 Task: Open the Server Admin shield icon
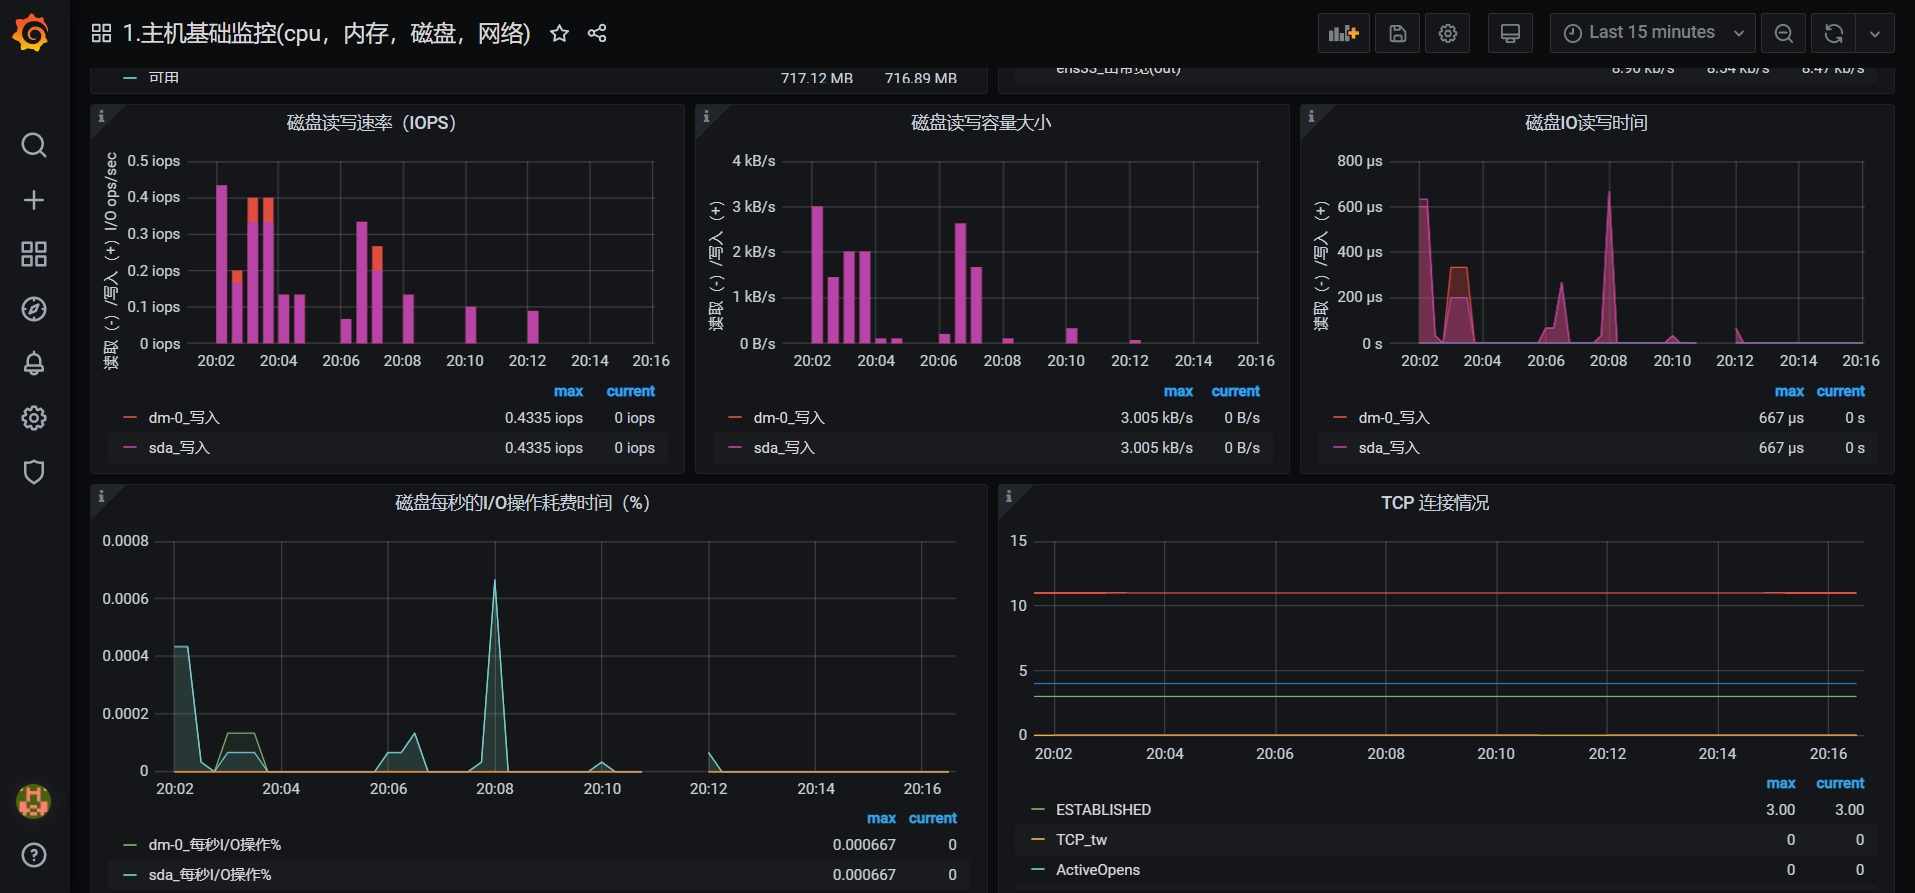pyautogui.click(x=34, y=472)
